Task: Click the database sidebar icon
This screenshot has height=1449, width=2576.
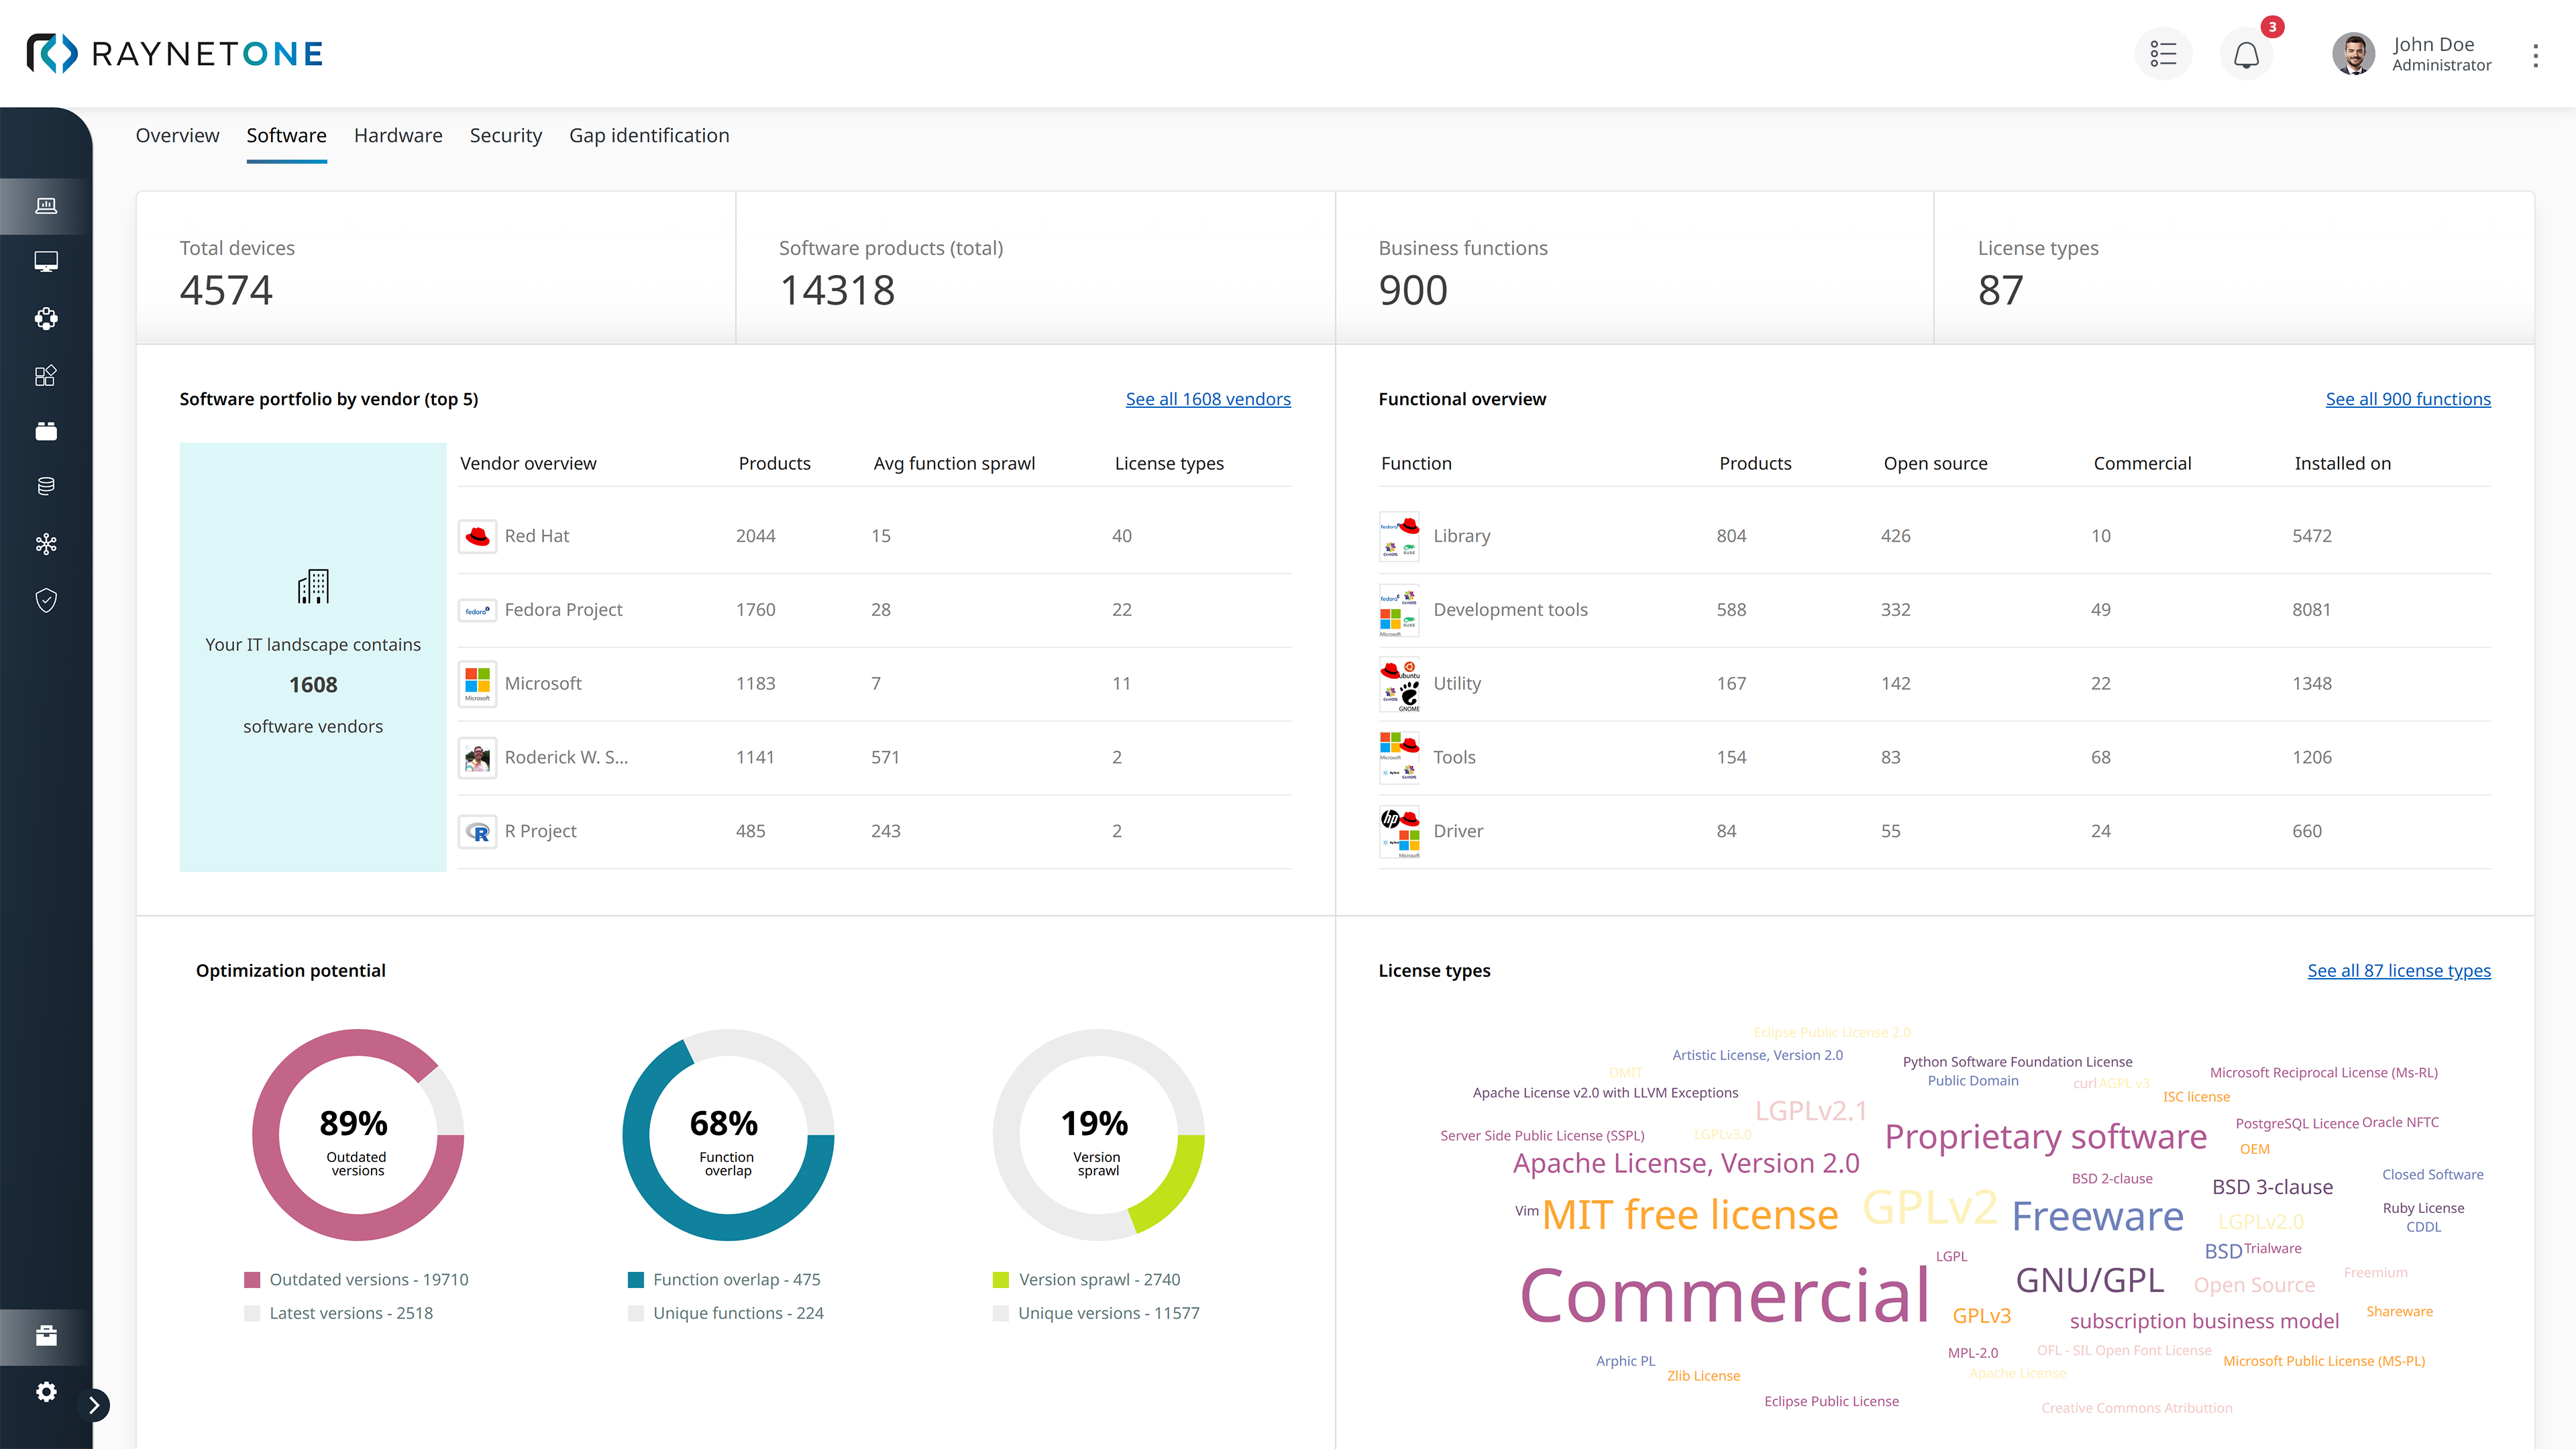Action: [x=46, y=487]
